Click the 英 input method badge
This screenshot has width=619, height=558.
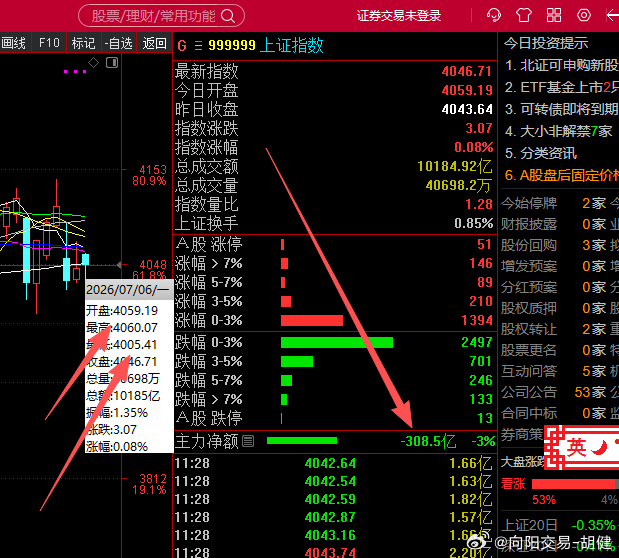click(576, 448)
